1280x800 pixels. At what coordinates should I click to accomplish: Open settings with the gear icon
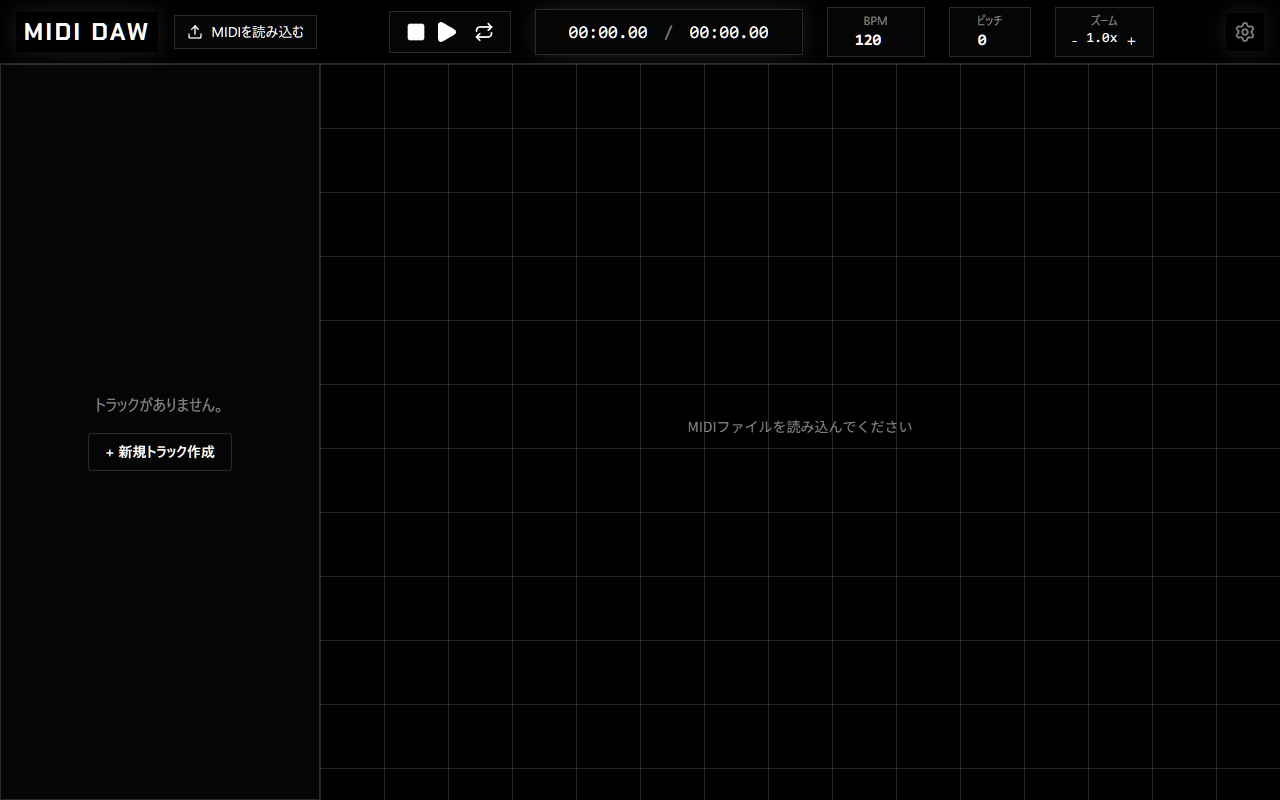(x=1245, y=32)
